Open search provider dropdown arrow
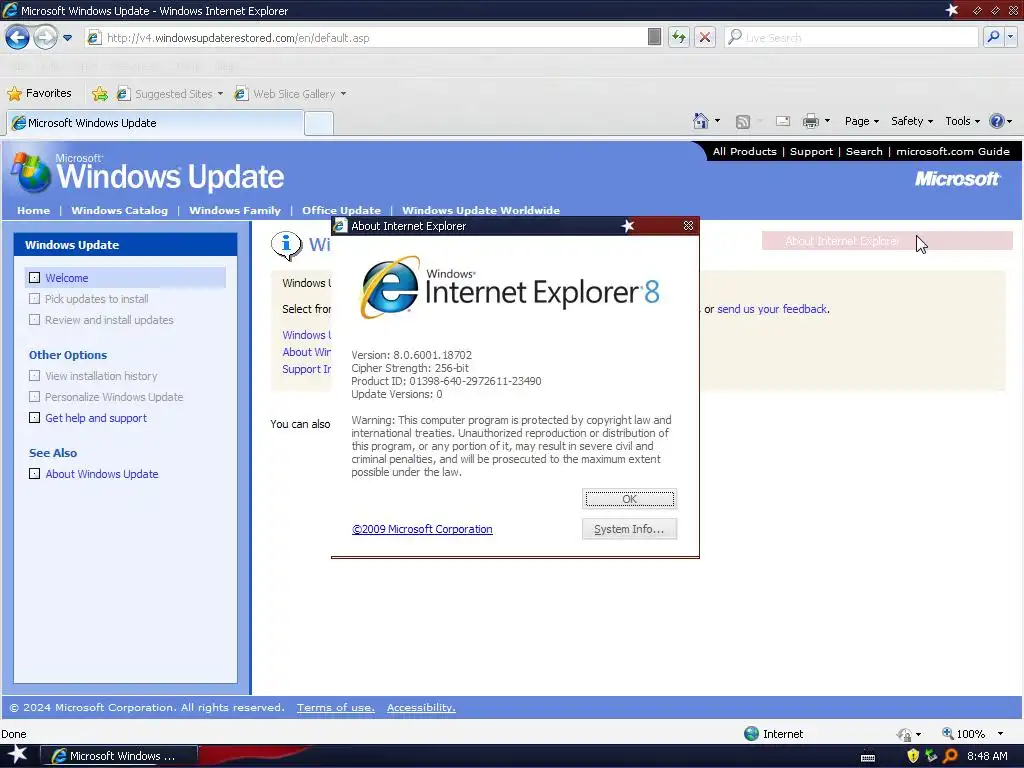The height and width of the screenshot is (768, 1024). tap(1010, 37)
